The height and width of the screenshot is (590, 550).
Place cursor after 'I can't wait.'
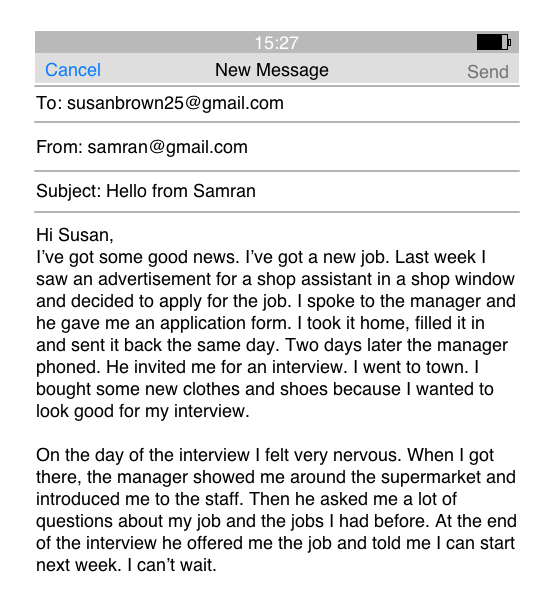[217, 565]
